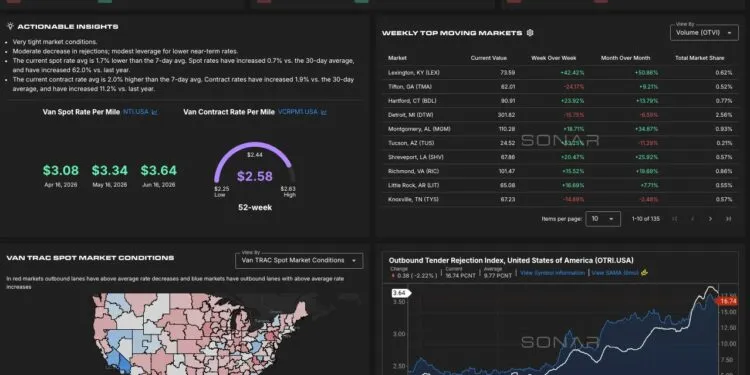Click View Symbol Information link
The width and height of the screenshot is (750, 375).
coord(552,273)
